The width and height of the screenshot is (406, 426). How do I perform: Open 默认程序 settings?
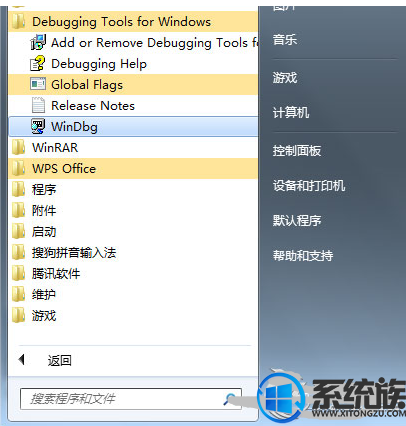coord(297,221)
